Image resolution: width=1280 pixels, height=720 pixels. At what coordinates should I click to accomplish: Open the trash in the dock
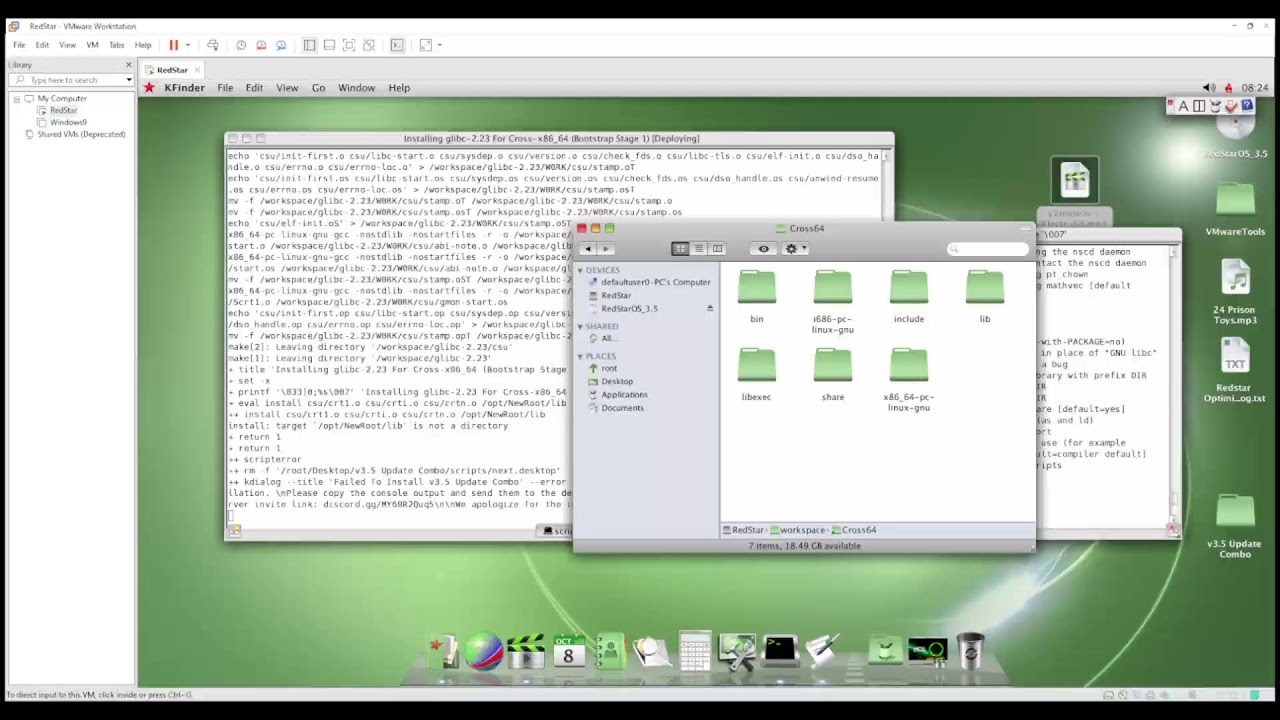coord(970,651)
